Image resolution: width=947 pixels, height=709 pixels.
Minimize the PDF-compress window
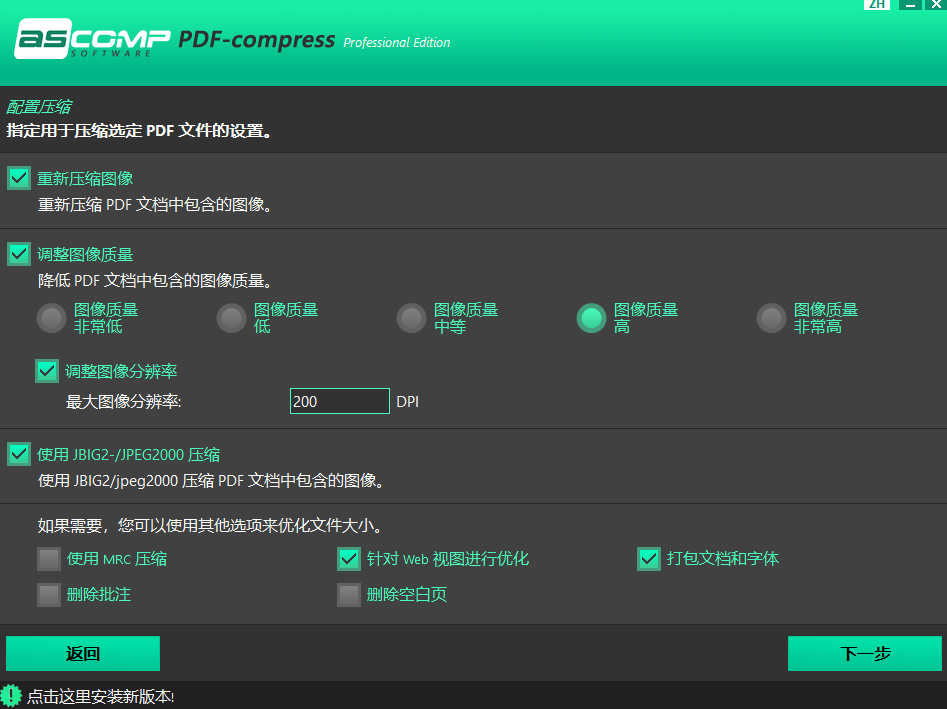(x=908, y=4)
